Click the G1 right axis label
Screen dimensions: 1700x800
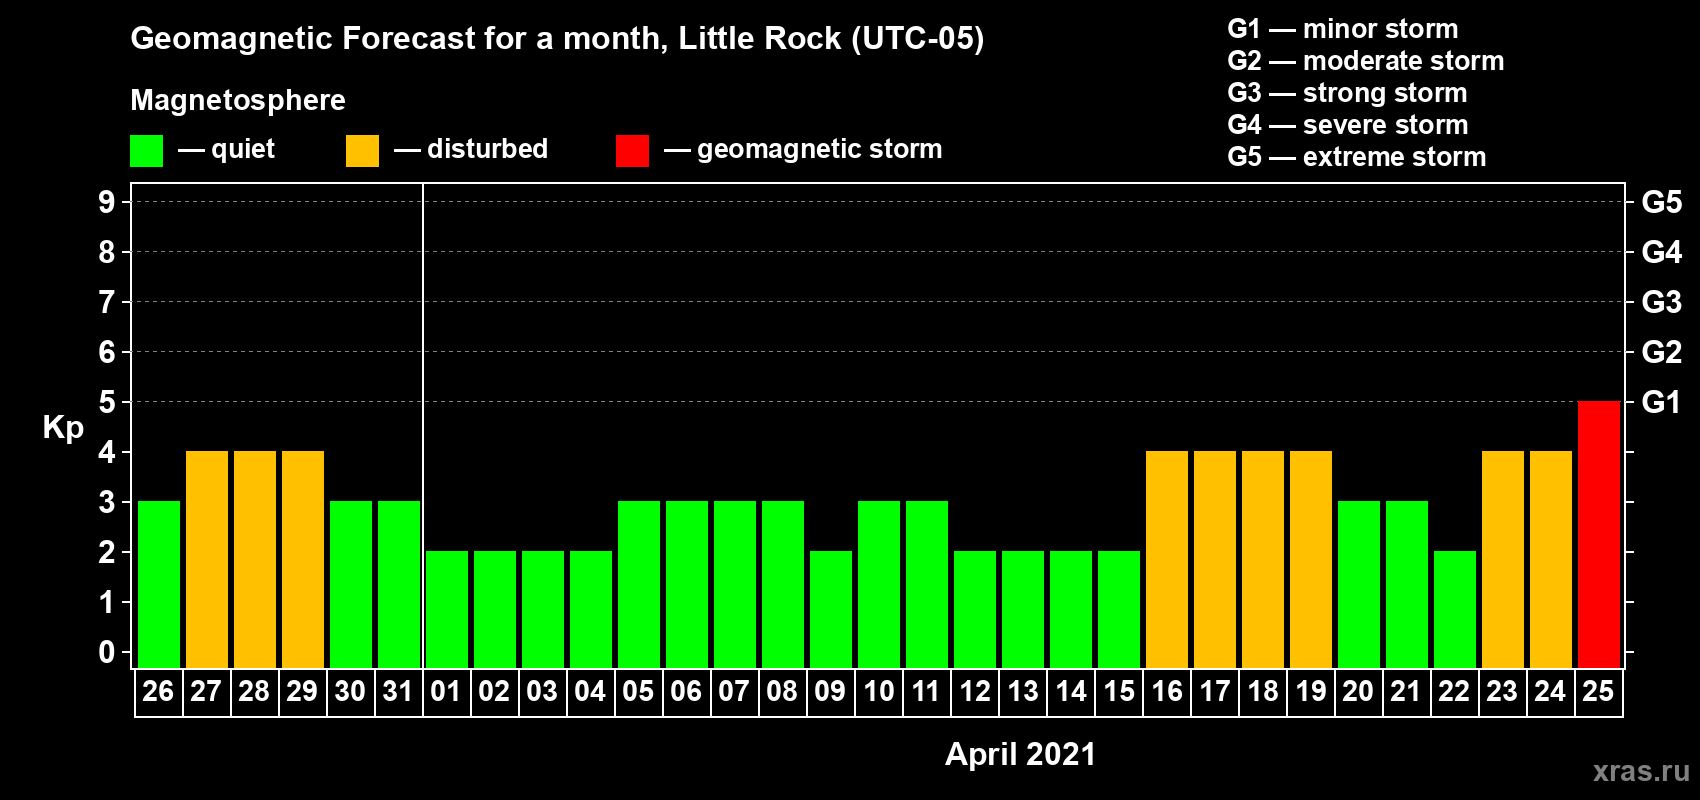point(1661,402)
